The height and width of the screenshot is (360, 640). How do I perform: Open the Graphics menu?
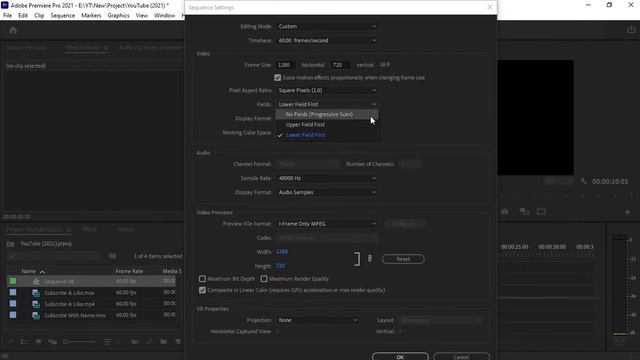(x=118, y=16)
